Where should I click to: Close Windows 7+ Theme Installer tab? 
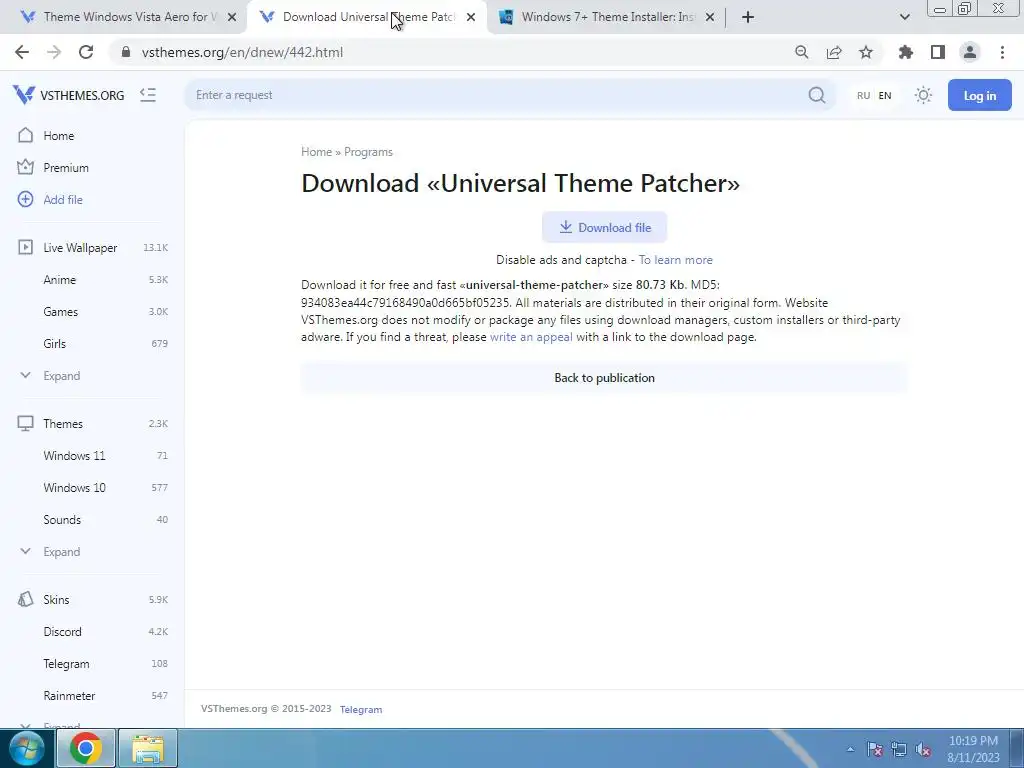coord(710,17)
